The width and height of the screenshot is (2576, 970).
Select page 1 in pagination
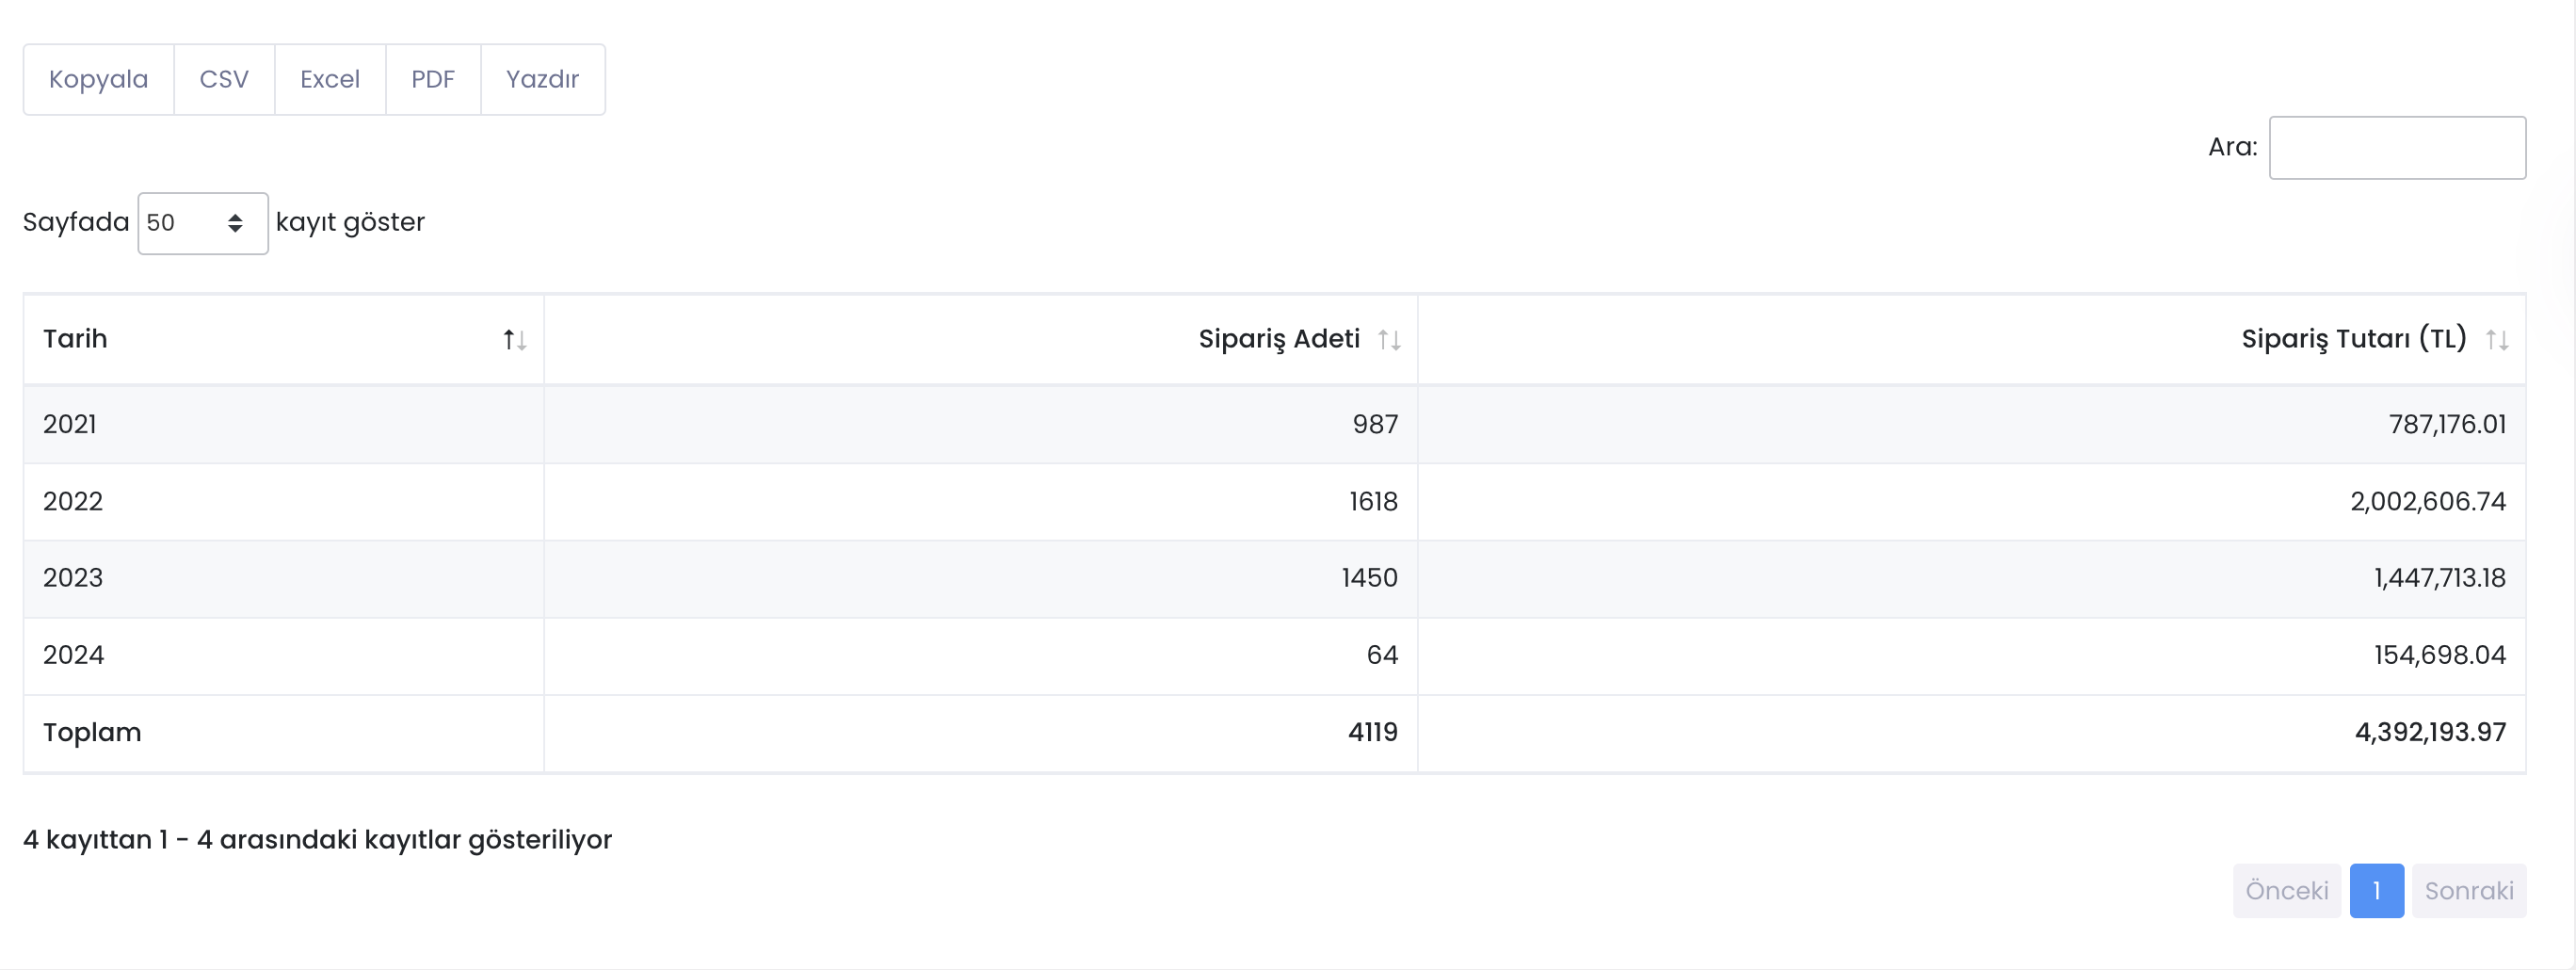pos(2376,890)
